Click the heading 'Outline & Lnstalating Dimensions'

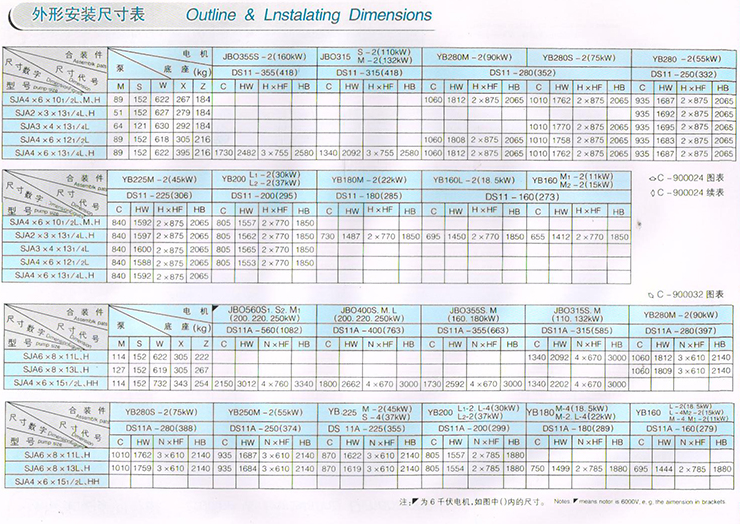click(x=309, y=15)
